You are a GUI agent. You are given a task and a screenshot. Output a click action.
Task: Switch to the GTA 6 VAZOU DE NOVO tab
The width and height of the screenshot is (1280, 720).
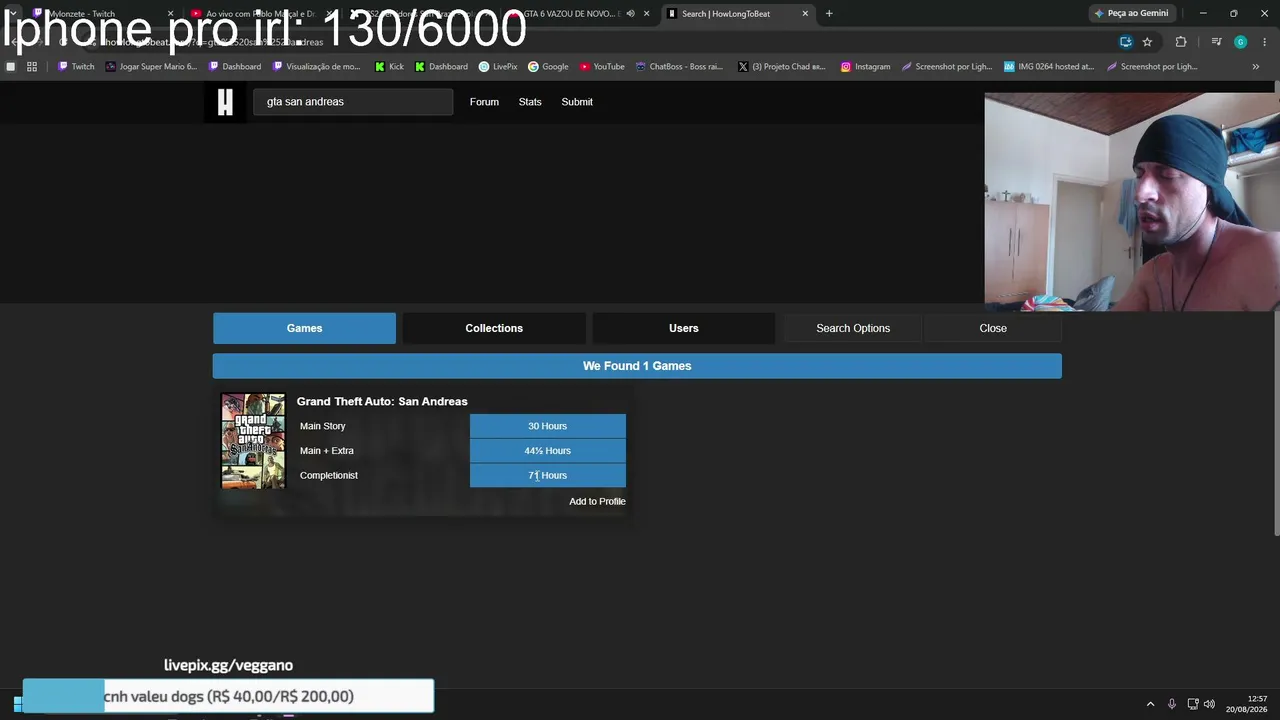pos(580,14)
